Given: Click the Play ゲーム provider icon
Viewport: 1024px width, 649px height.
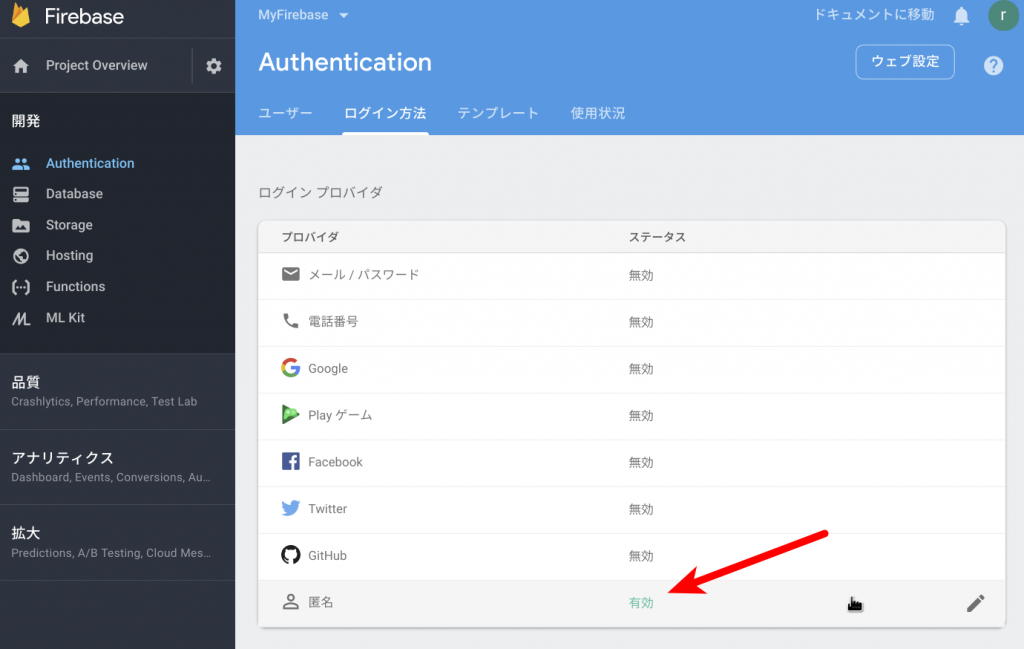Looking at the screenshot, I should pos(291,415).
